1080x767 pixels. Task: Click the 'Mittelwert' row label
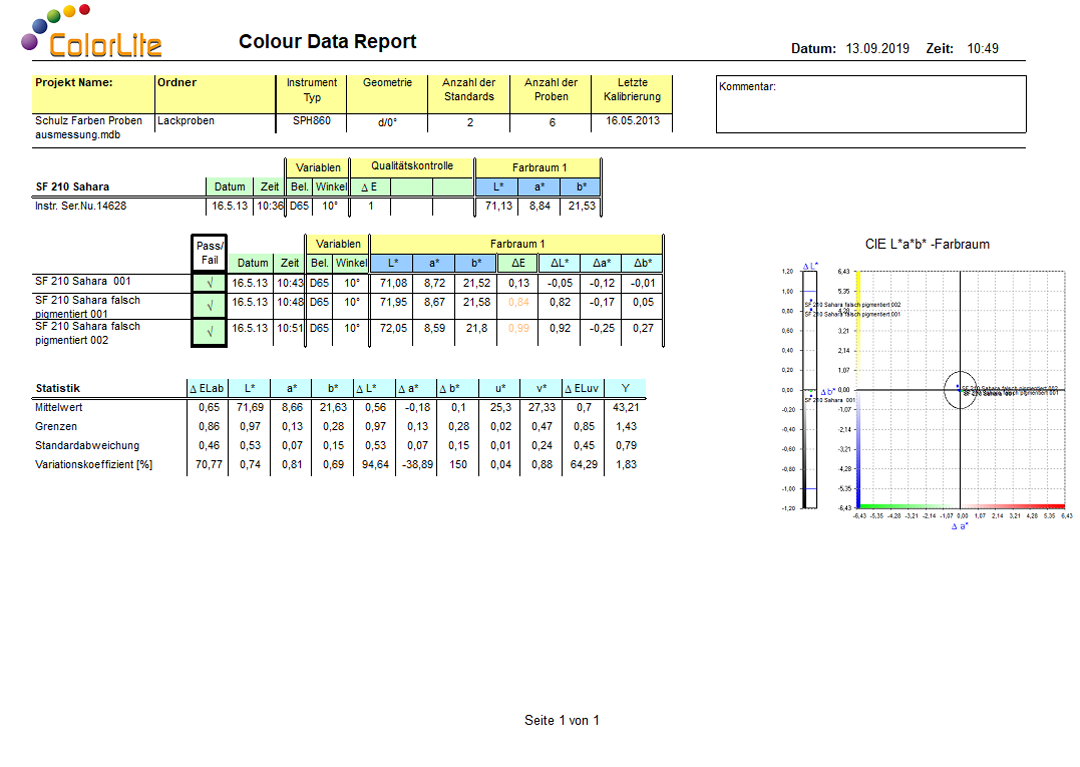coord(59,408)
